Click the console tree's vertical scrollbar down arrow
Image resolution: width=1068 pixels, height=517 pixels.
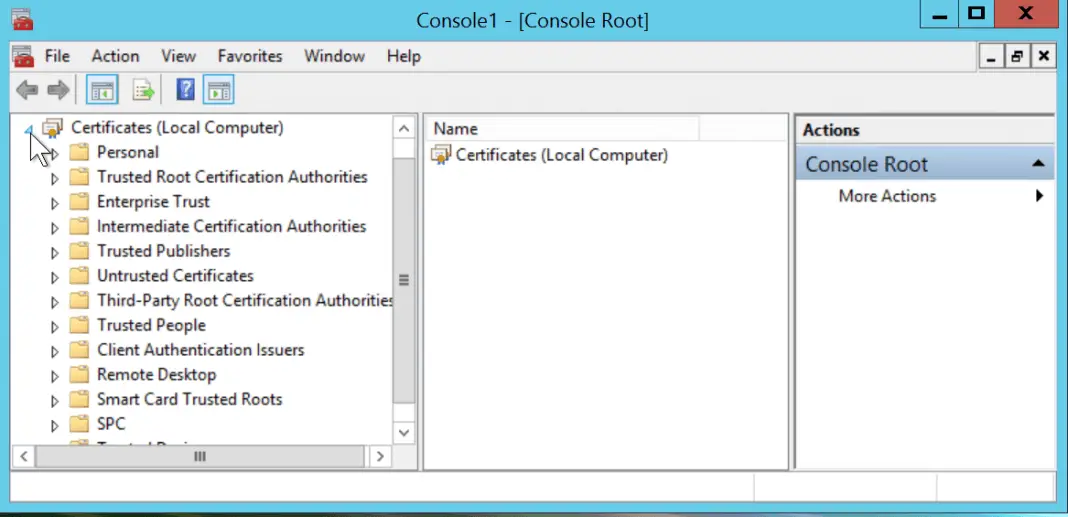tap(404, 432)
